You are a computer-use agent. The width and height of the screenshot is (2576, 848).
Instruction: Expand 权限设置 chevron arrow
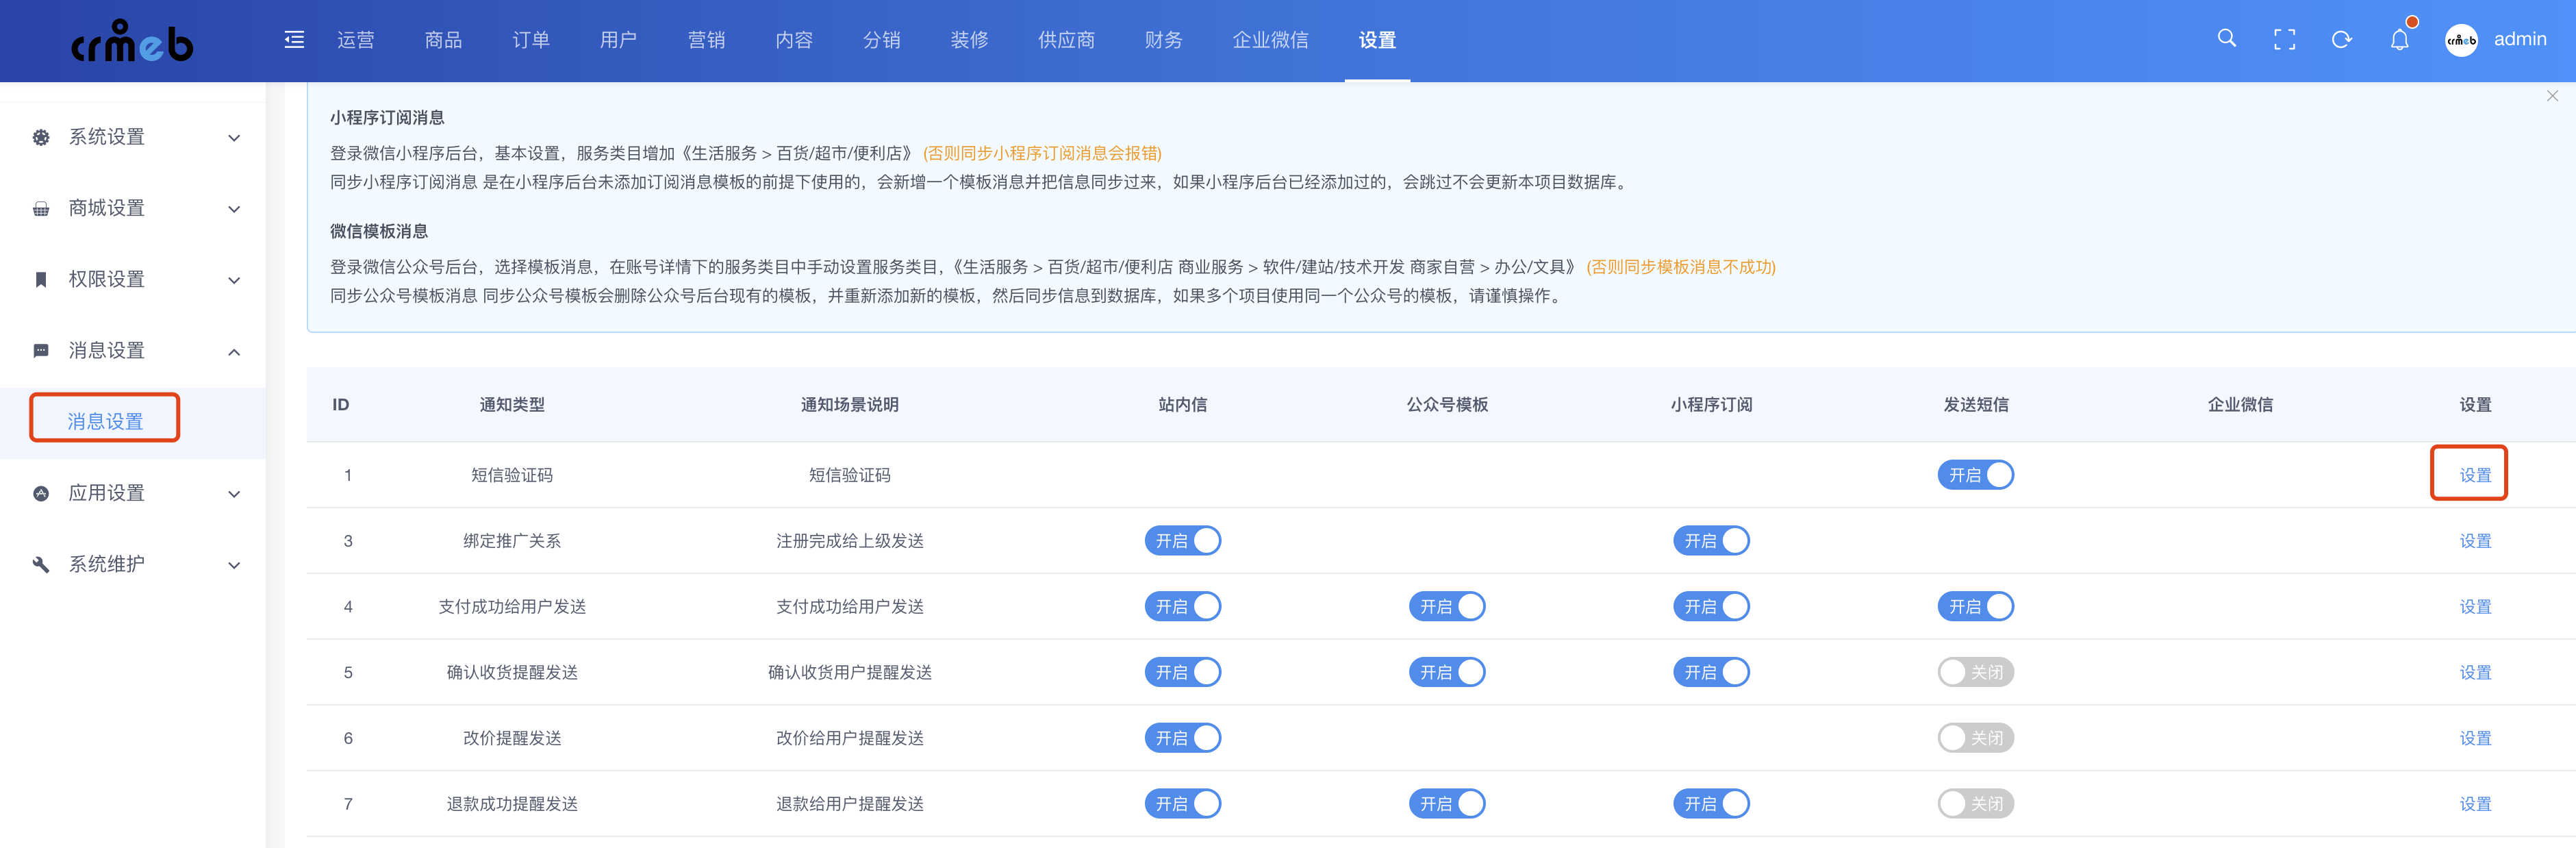(x=234, y=280)
